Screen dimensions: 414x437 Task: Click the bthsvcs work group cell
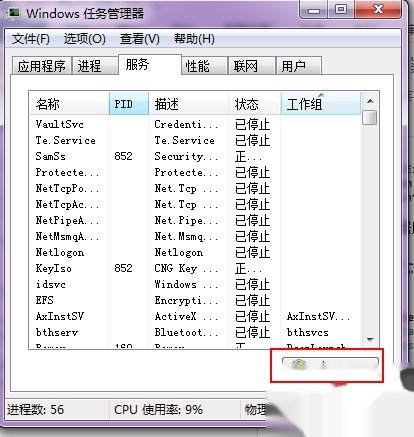coord(307,332)
